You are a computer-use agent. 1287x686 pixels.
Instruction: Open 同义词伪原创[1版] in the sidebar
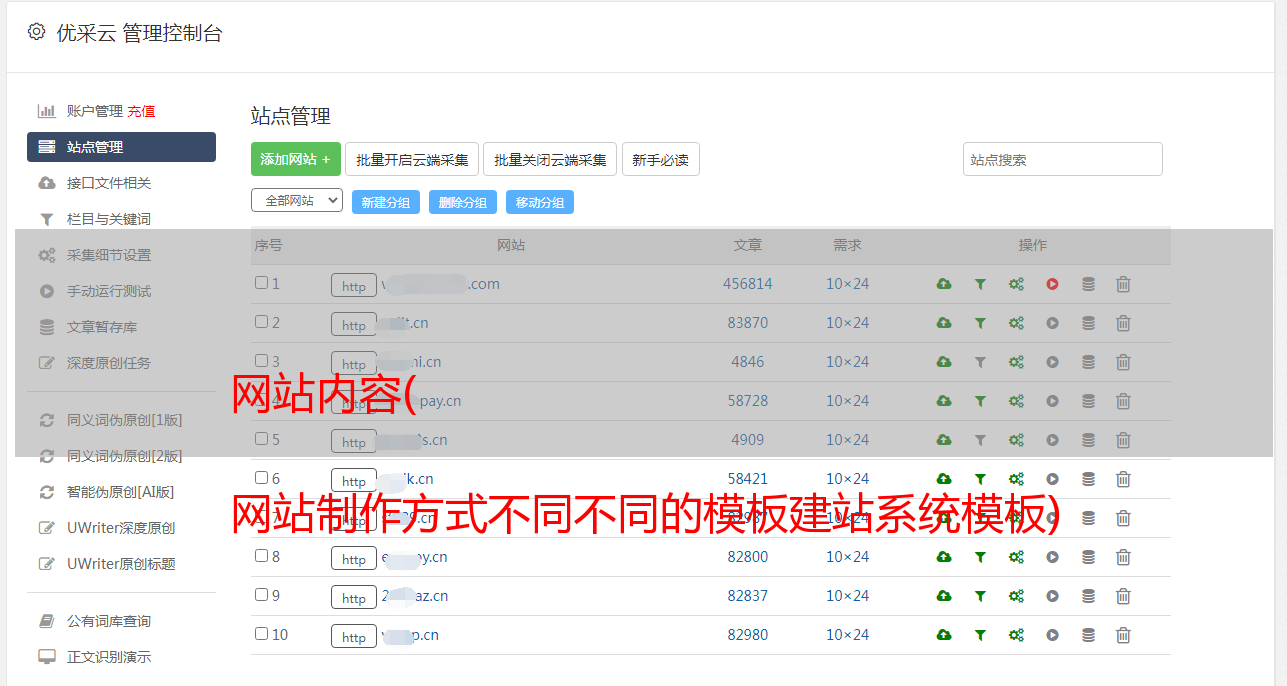125,420
